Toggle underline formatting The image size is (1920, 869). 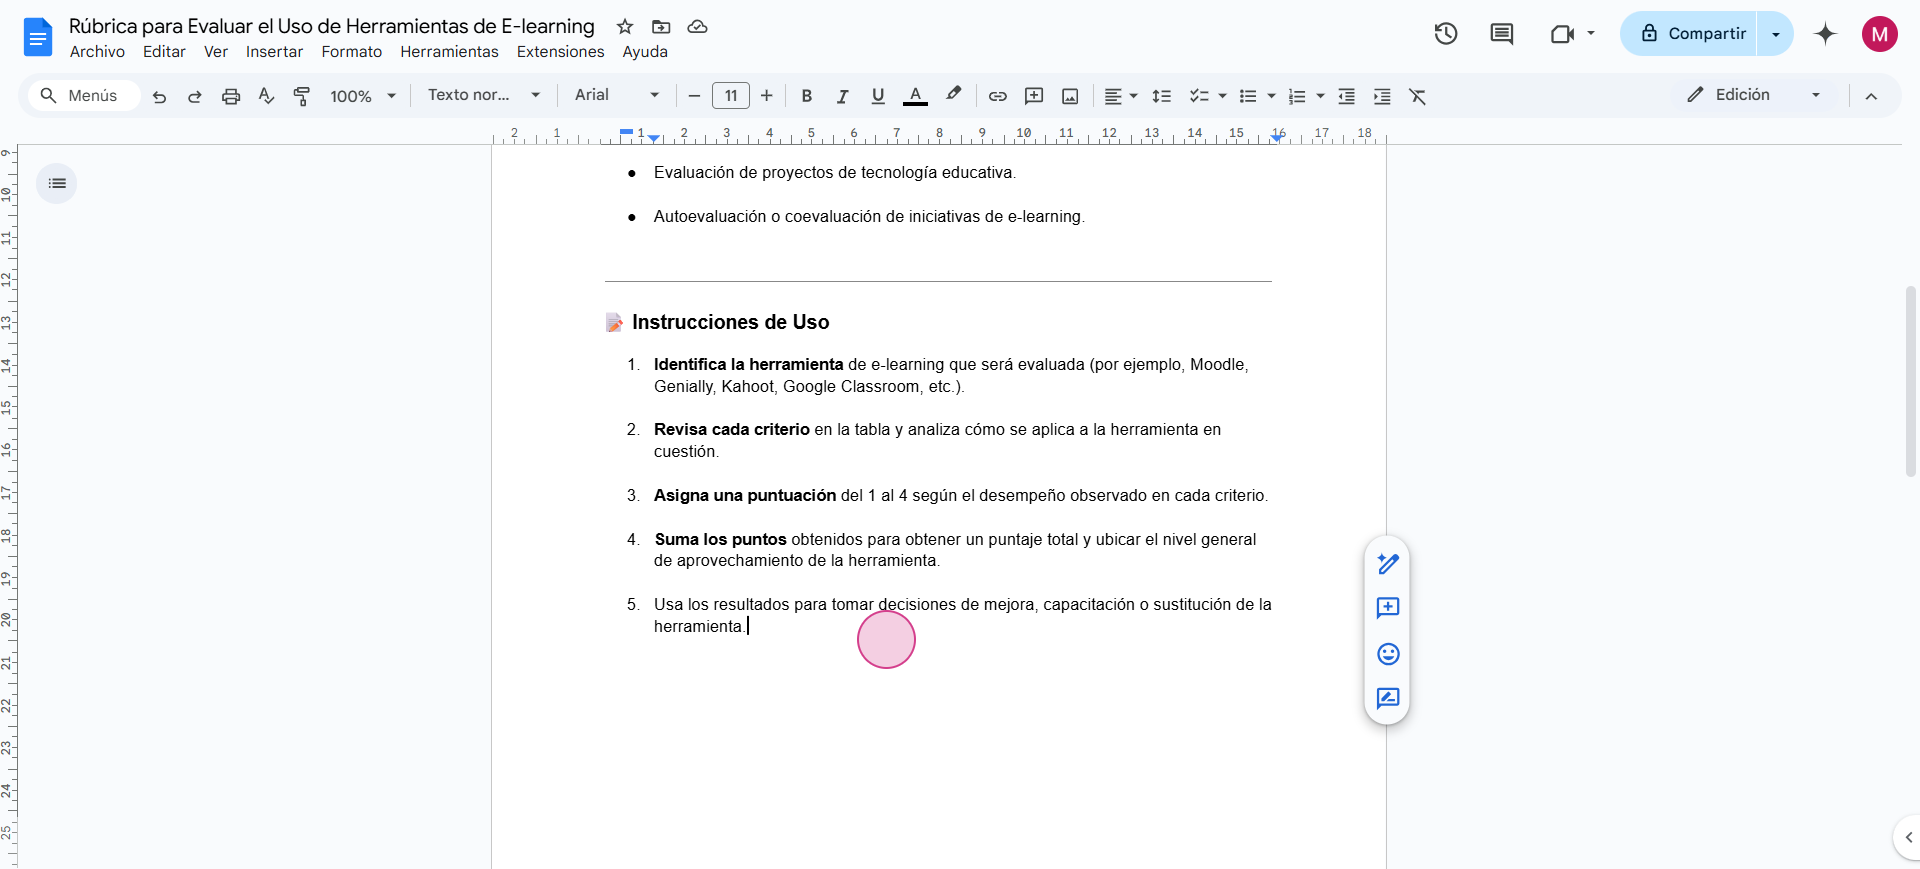[x=878, y=96]
